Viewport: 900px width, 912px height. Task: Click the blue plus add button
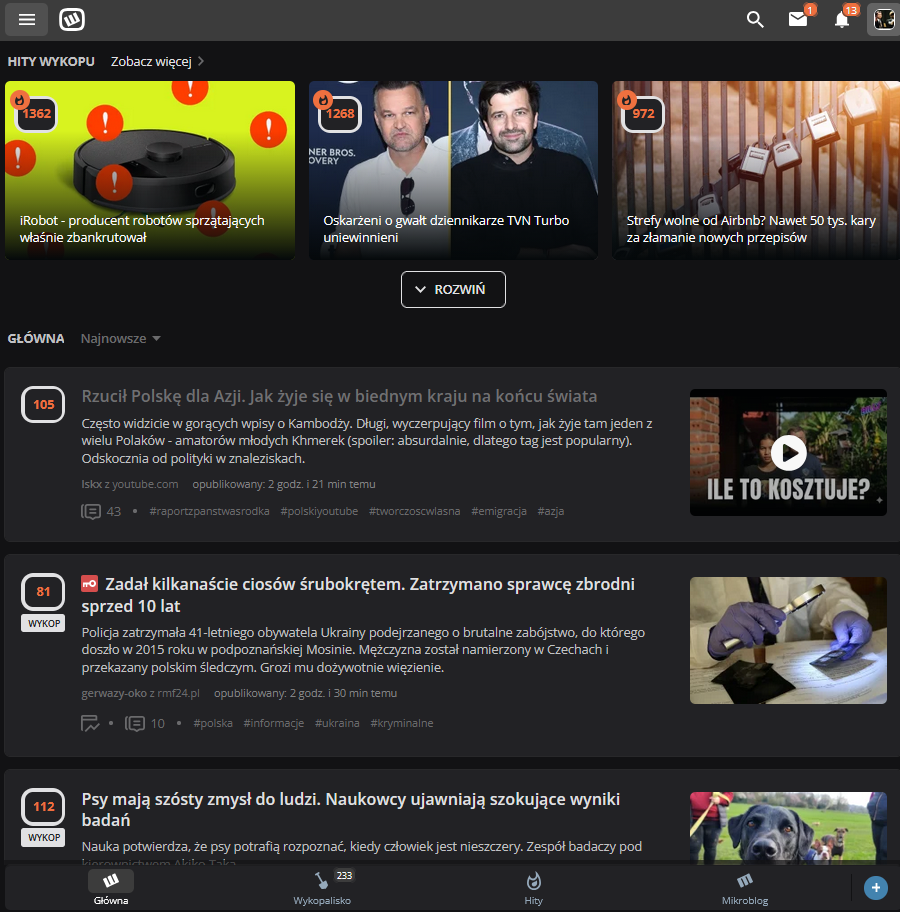[x=875, y=887]
